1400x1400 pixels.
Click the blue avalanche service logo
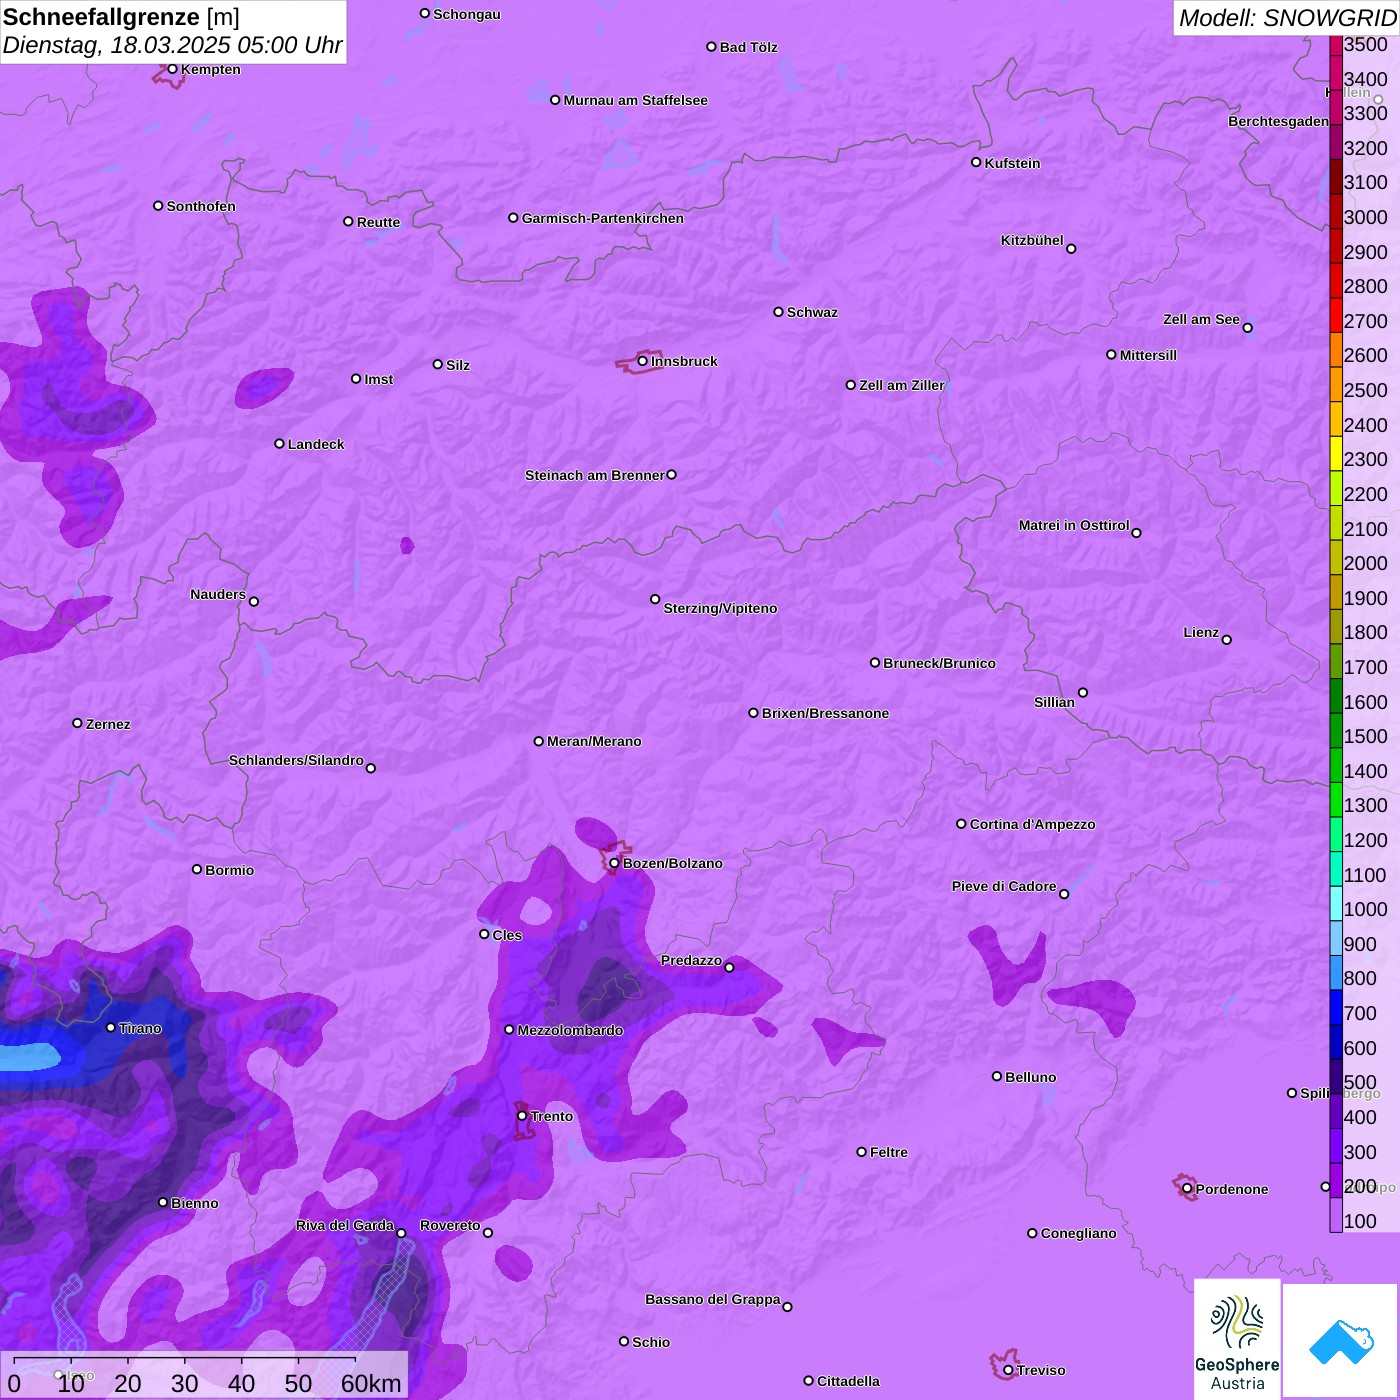pyautogui.click(x=1340, y=1341)
